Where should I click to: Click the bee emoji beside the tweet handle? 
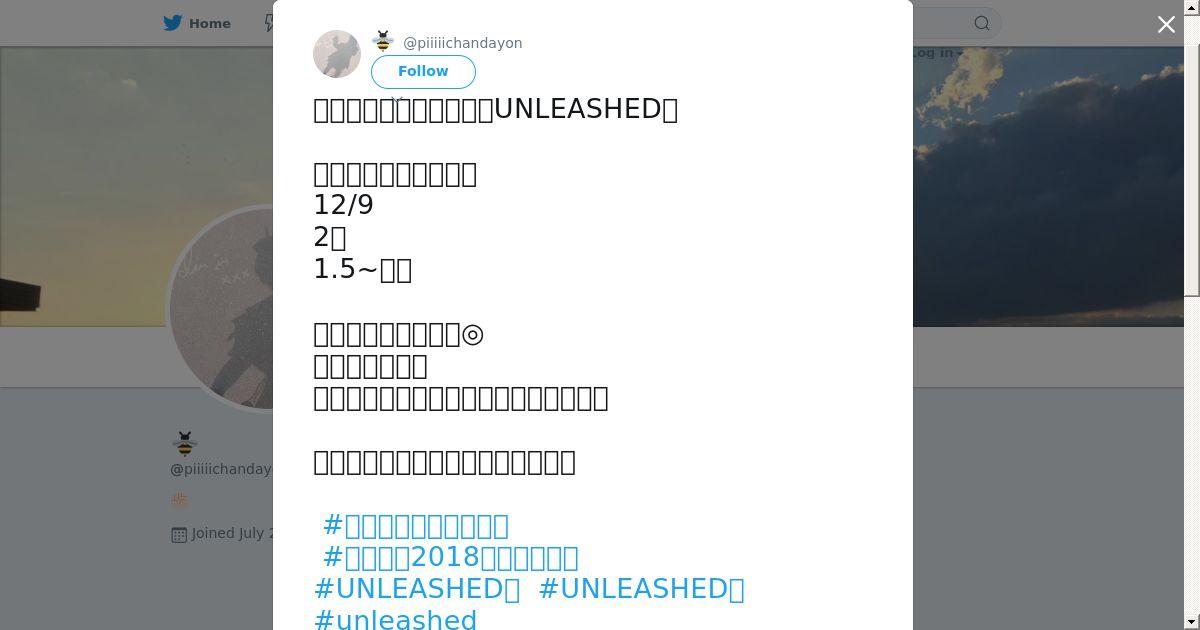click(383, 42)
